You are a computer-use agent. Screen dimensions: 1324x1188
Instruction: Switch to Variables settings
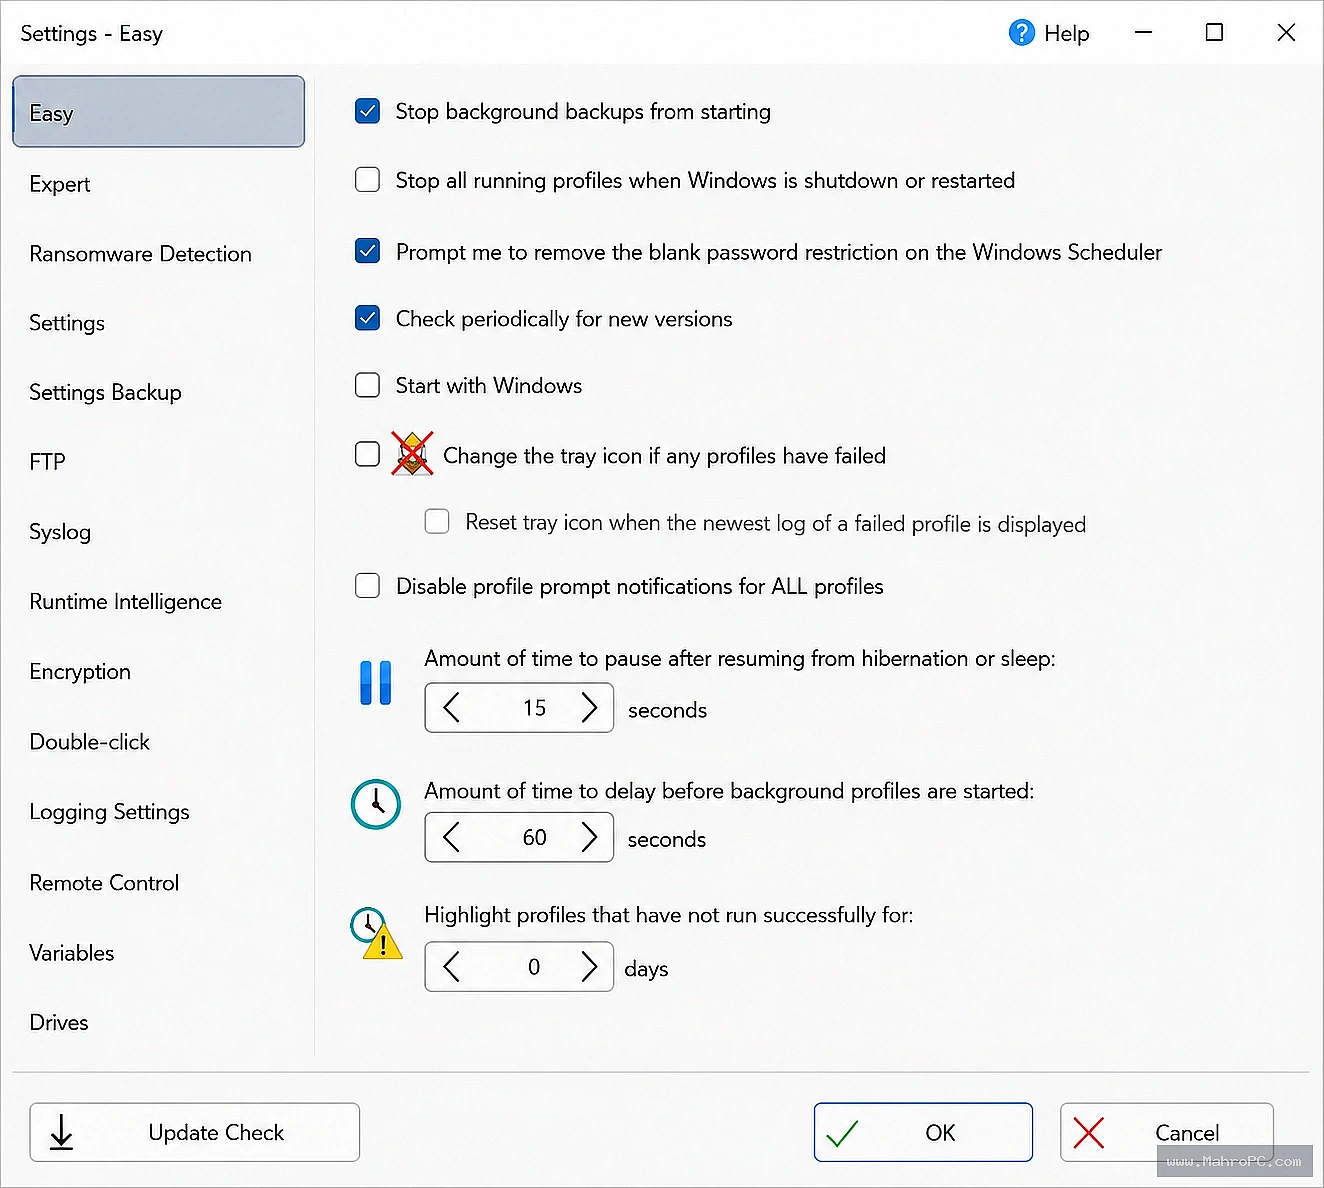tap(71, 953)
